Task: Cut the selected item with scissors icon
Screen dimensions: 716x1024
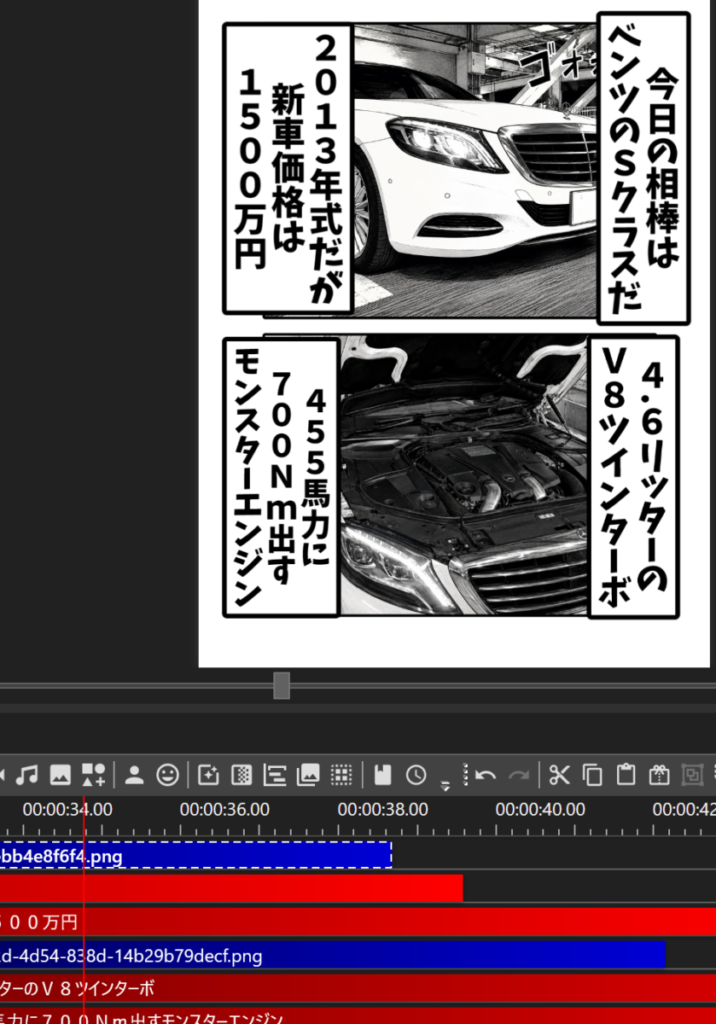Action: click(559, 775)
